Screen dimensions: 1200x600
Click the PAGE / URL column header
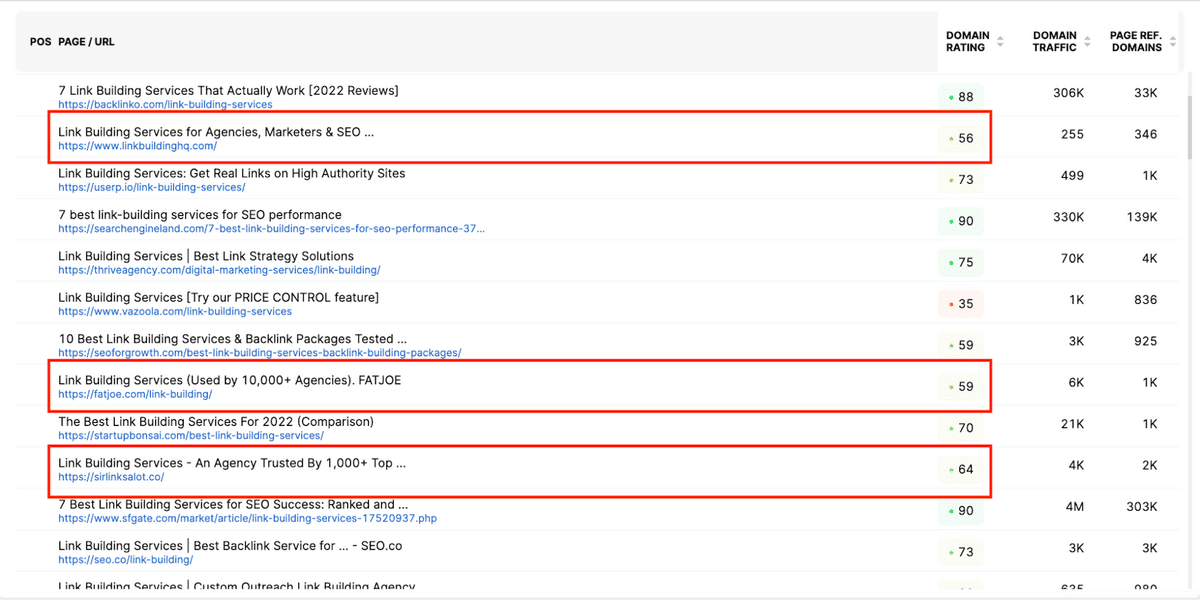(x=86, y=42)
